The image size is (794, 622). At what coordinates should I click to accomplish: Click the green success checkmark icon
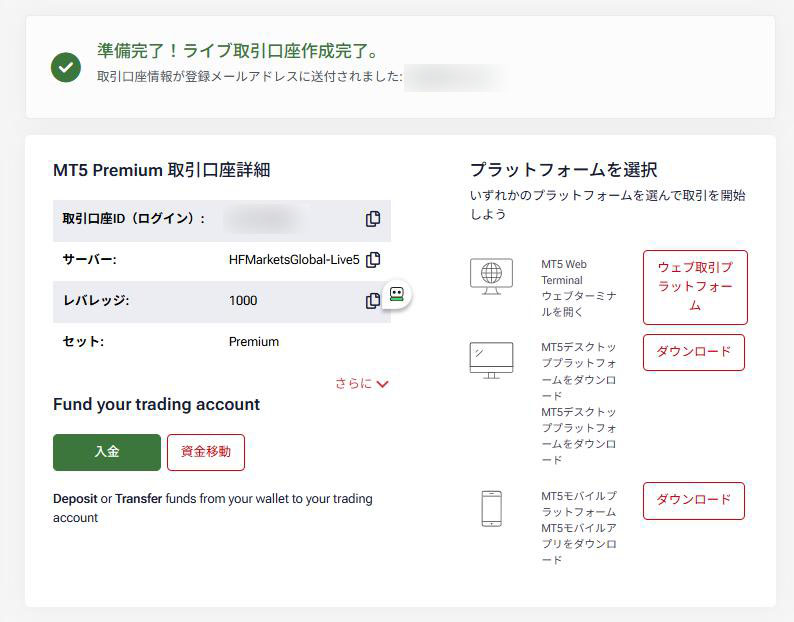(66, 67)
